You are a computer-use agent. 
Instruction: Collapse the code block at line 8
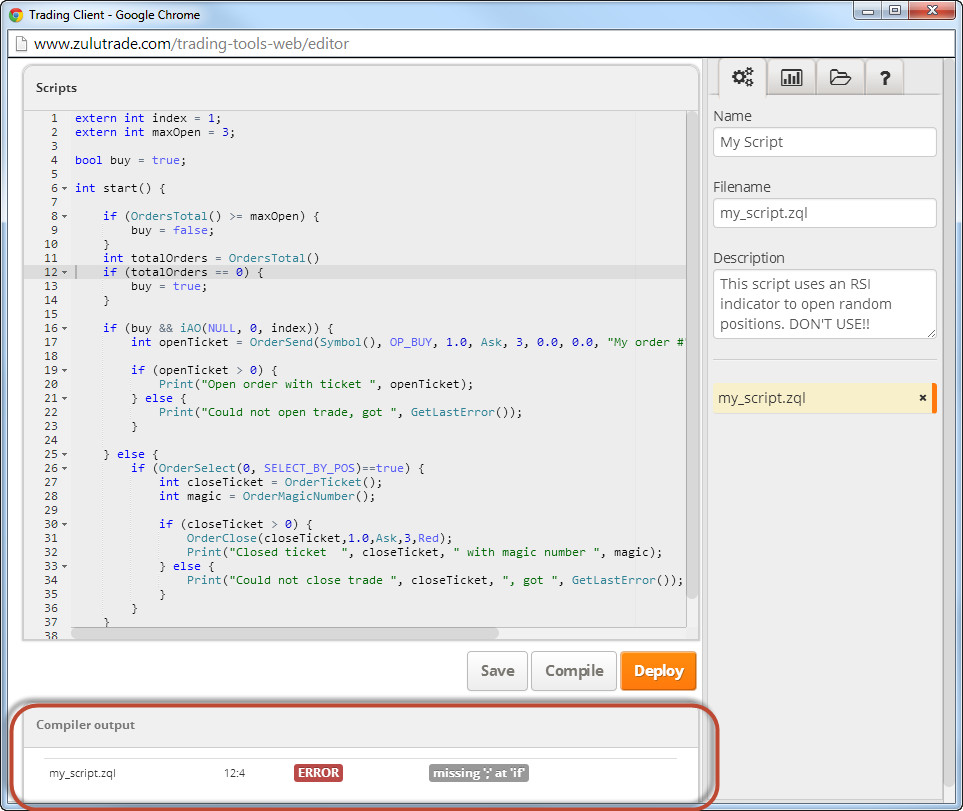click(x=65, y=216)
